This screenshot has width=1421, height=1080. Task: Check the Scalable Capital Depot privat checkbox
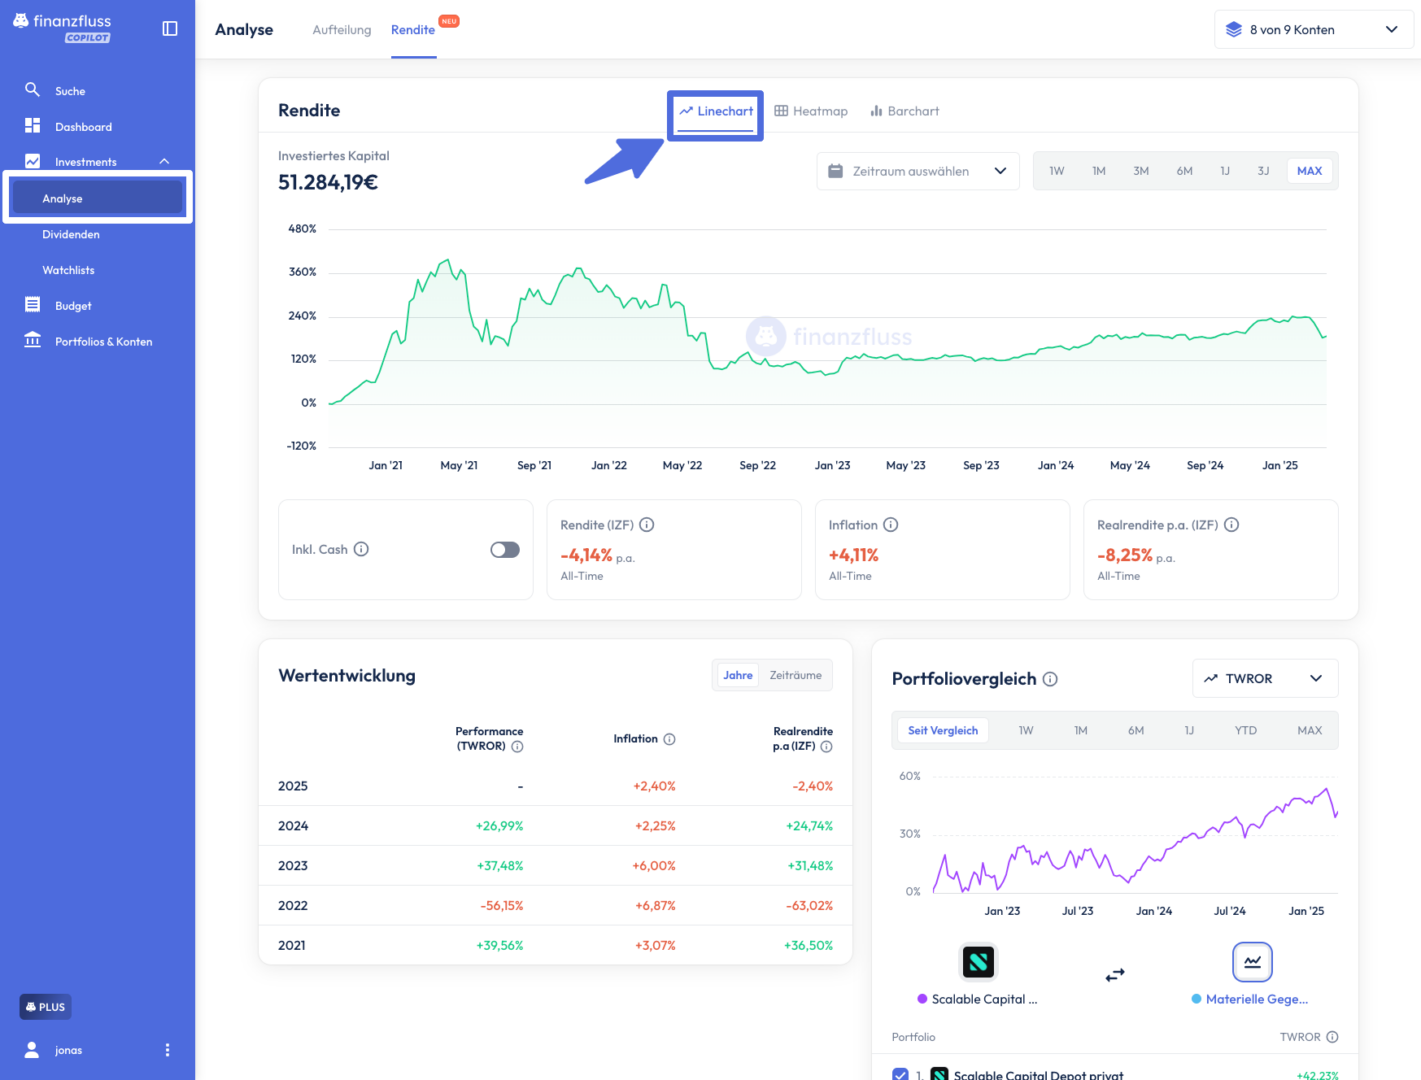click(900, 1075)
